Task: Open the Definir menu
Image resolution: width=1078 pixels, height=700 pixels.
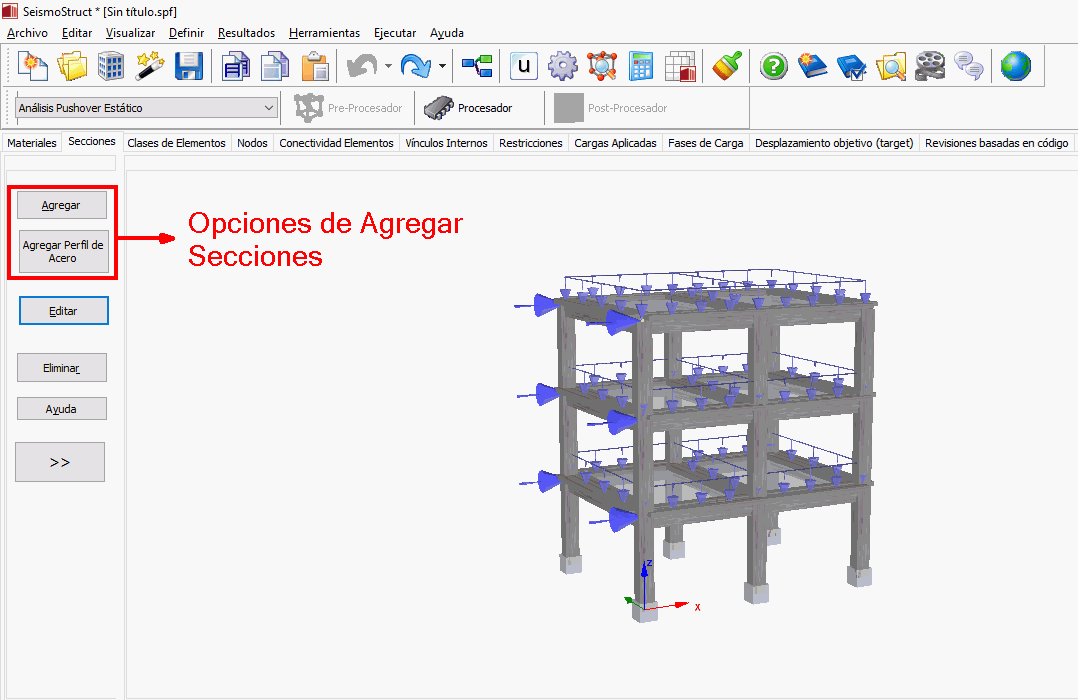Action: pyautogui.click(x=186, y=33)
